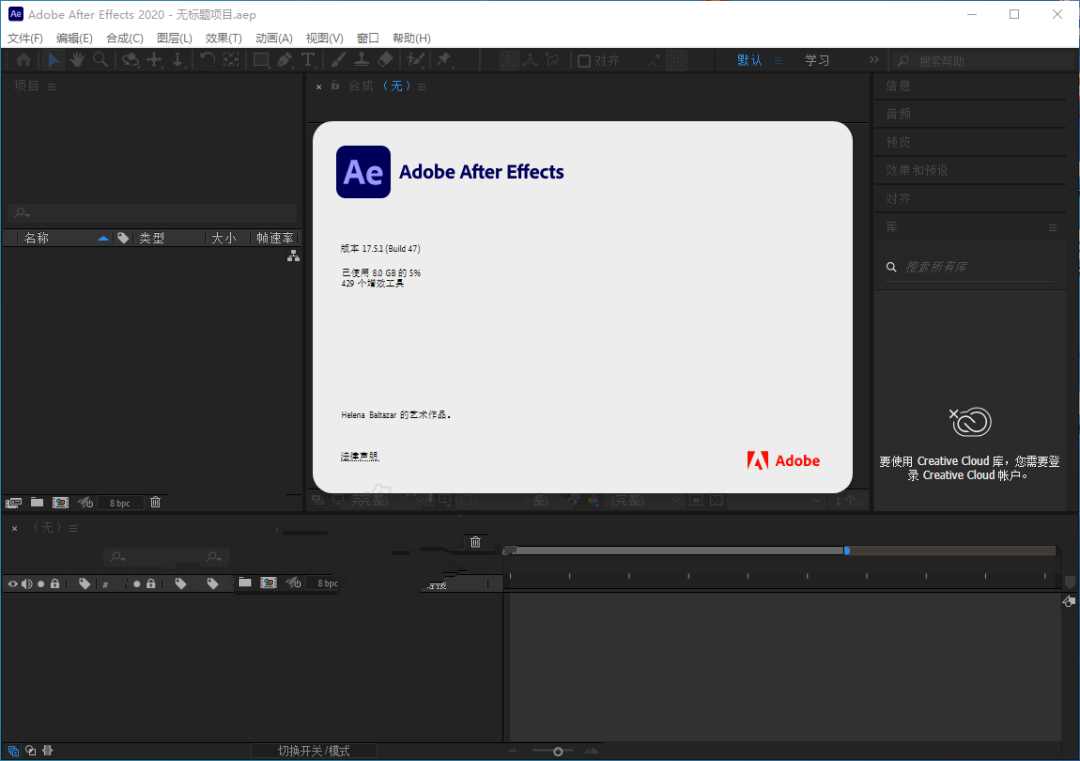Toggle the In/Out/Duration pane icon in timeline footer
This screenshot has height=761, width=1080.
click(x=48, y=751)
